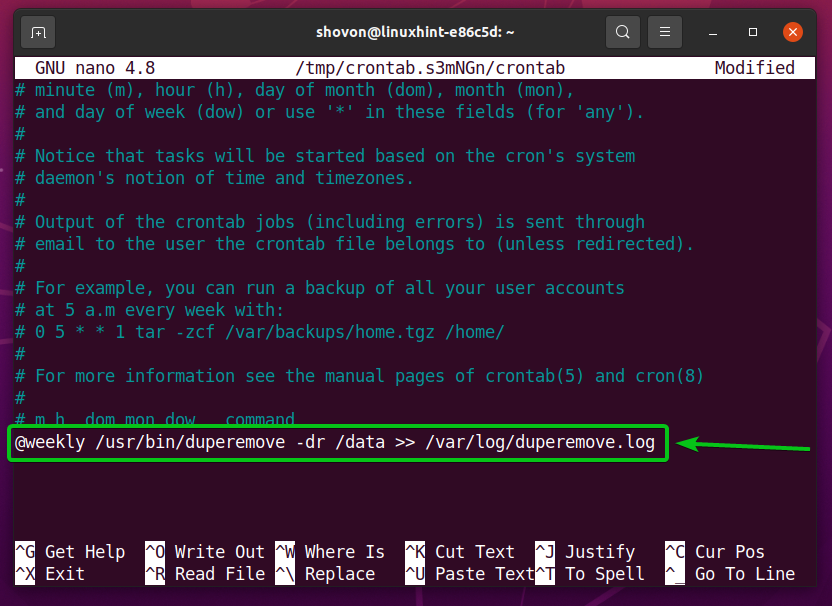Click the /tmp/crontab.s3mNGn/crontab filename
This screenshot has width=832, height=606.
[430, 68]
